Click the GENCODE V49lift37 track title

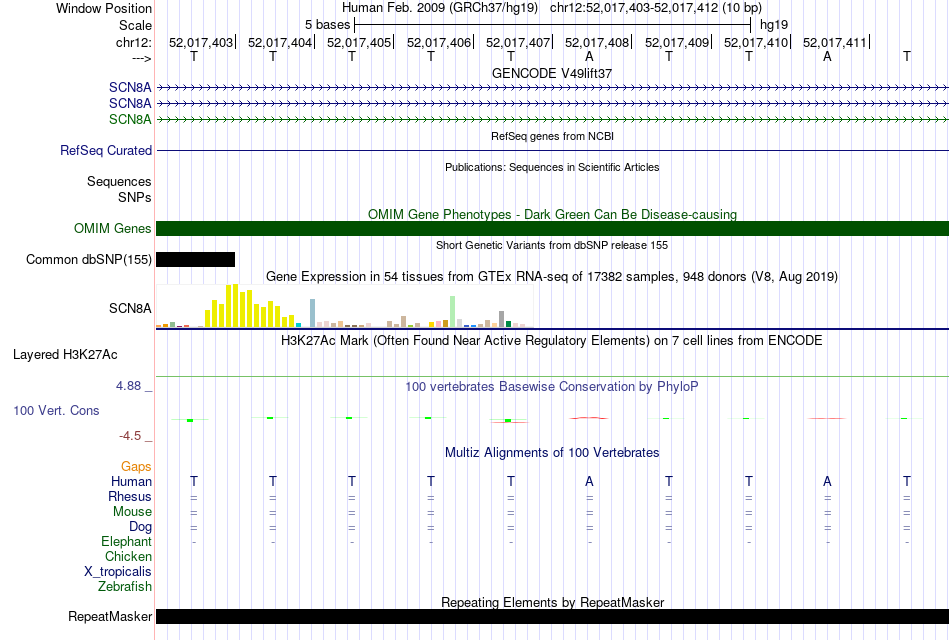point(552,73)
